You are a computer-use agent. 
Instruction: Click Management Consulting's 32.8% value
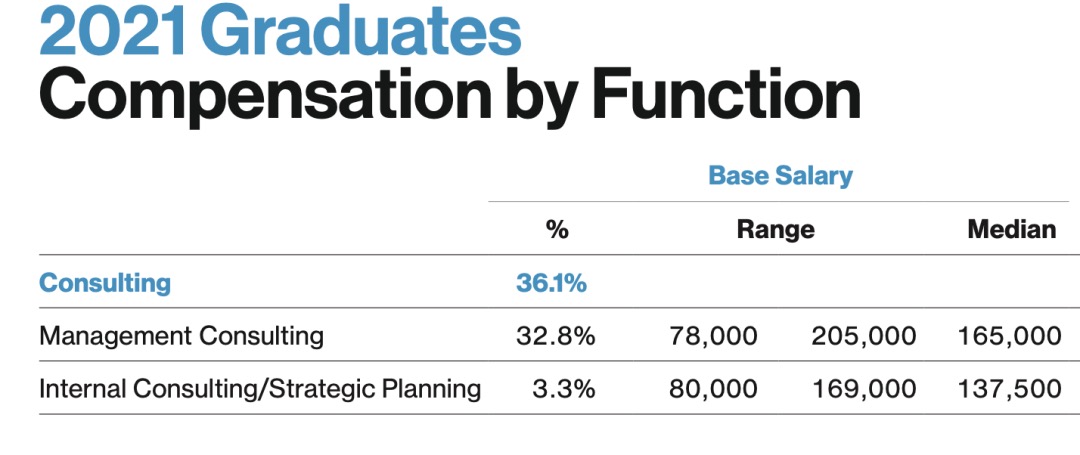[x=555, y=336]
